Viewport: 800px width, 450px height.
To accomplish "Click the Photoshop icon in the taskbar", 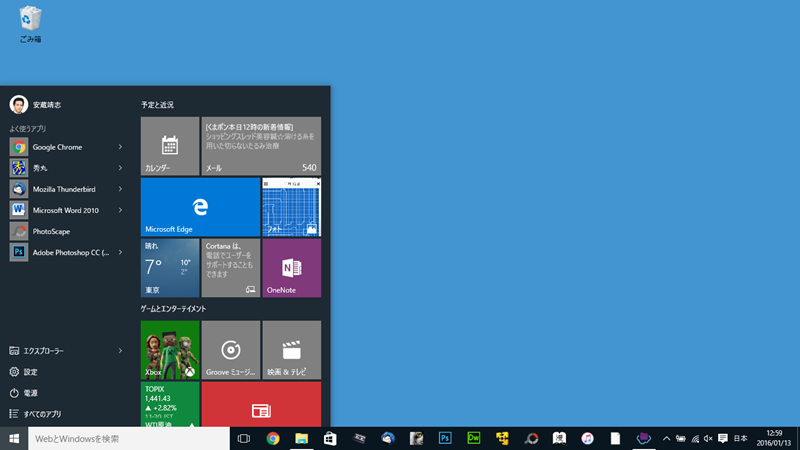I will coord(446,438).
